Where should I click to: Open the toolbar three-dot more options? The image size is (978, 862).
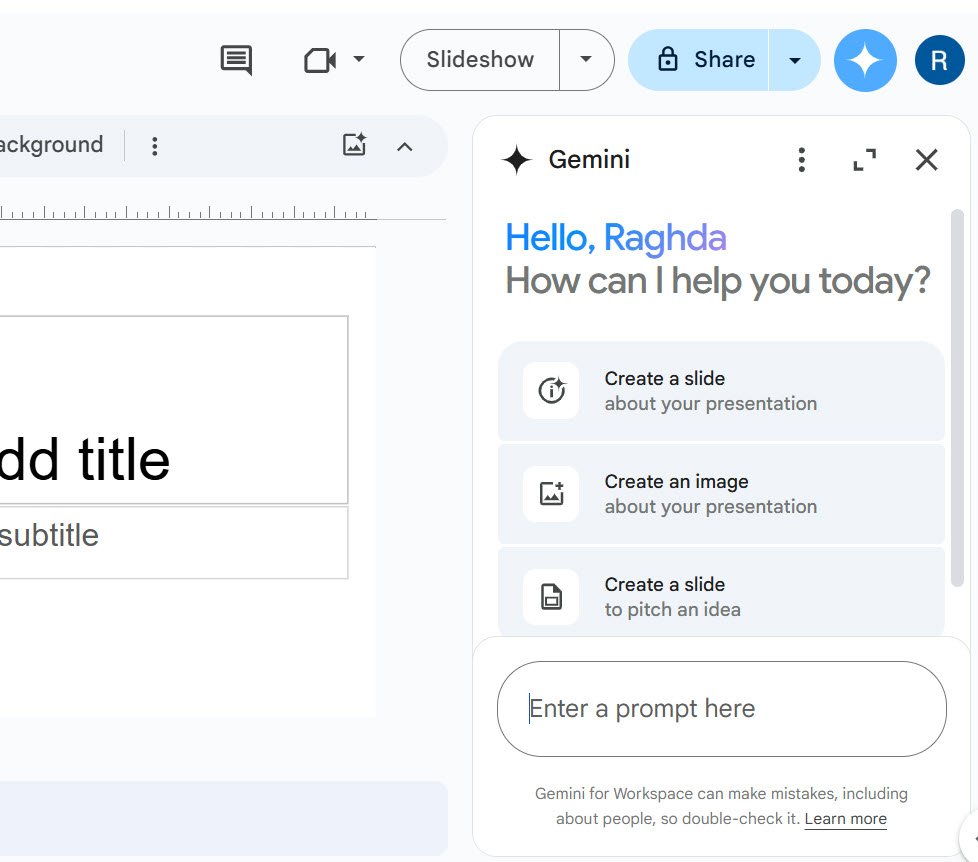tap(154, 146)
